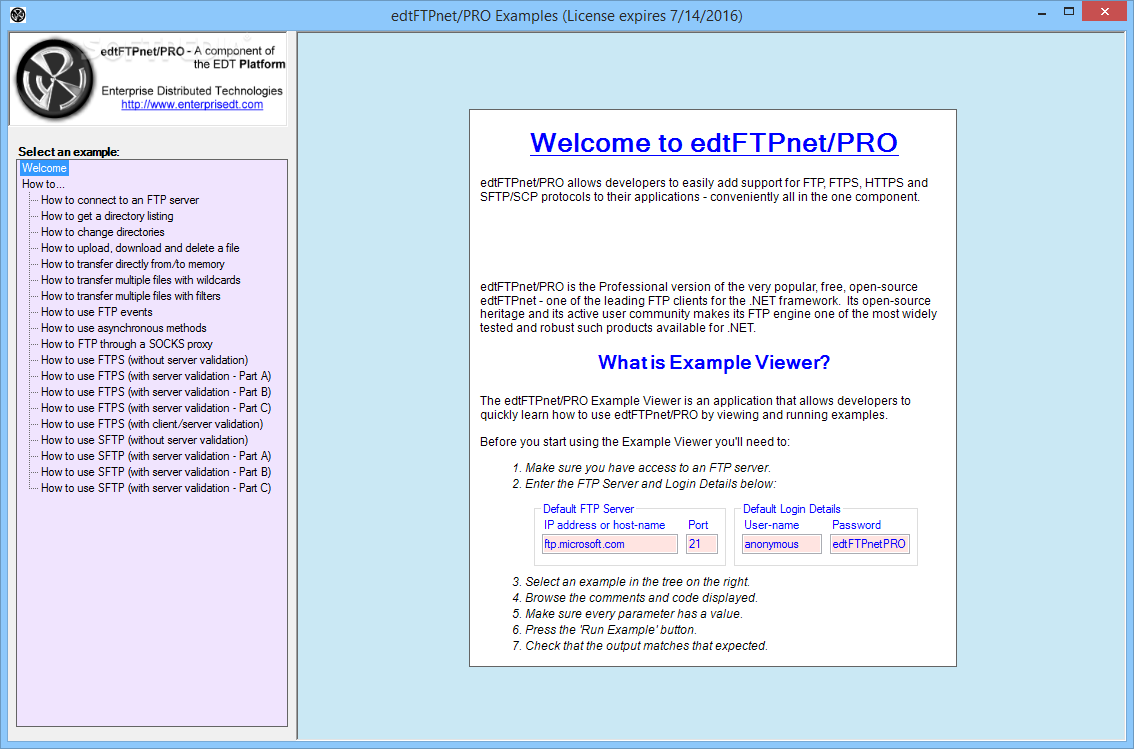The width and height of the screenshot is (1134, 749).
Task: Open 'How to transfer multiple files with wildcards'
Action: [x=141, y=280]
